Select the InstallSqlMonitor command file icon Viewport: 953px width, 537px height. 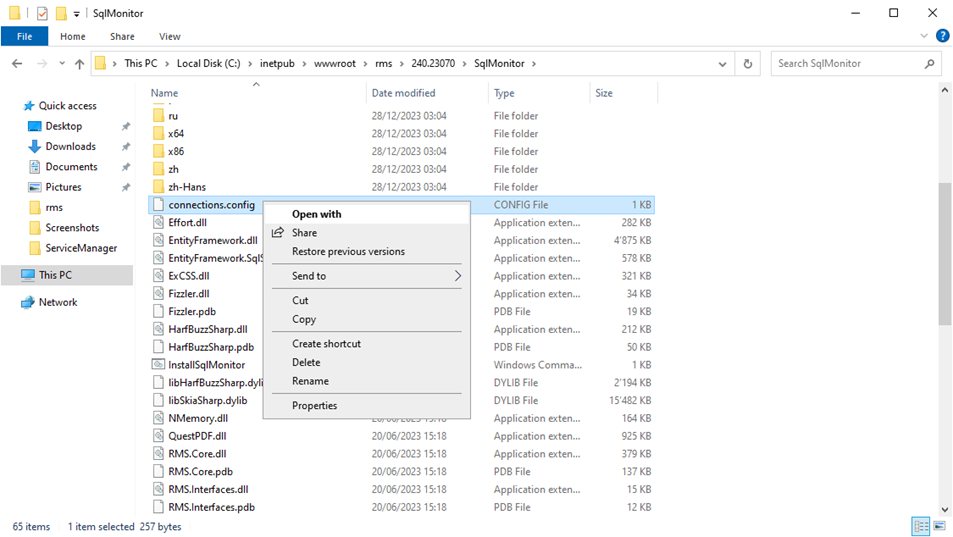(x=159, y=364)
